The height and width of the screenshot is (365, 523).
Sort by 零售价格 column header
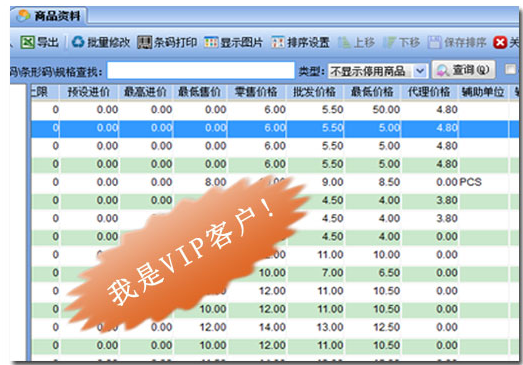click(256, 91)
